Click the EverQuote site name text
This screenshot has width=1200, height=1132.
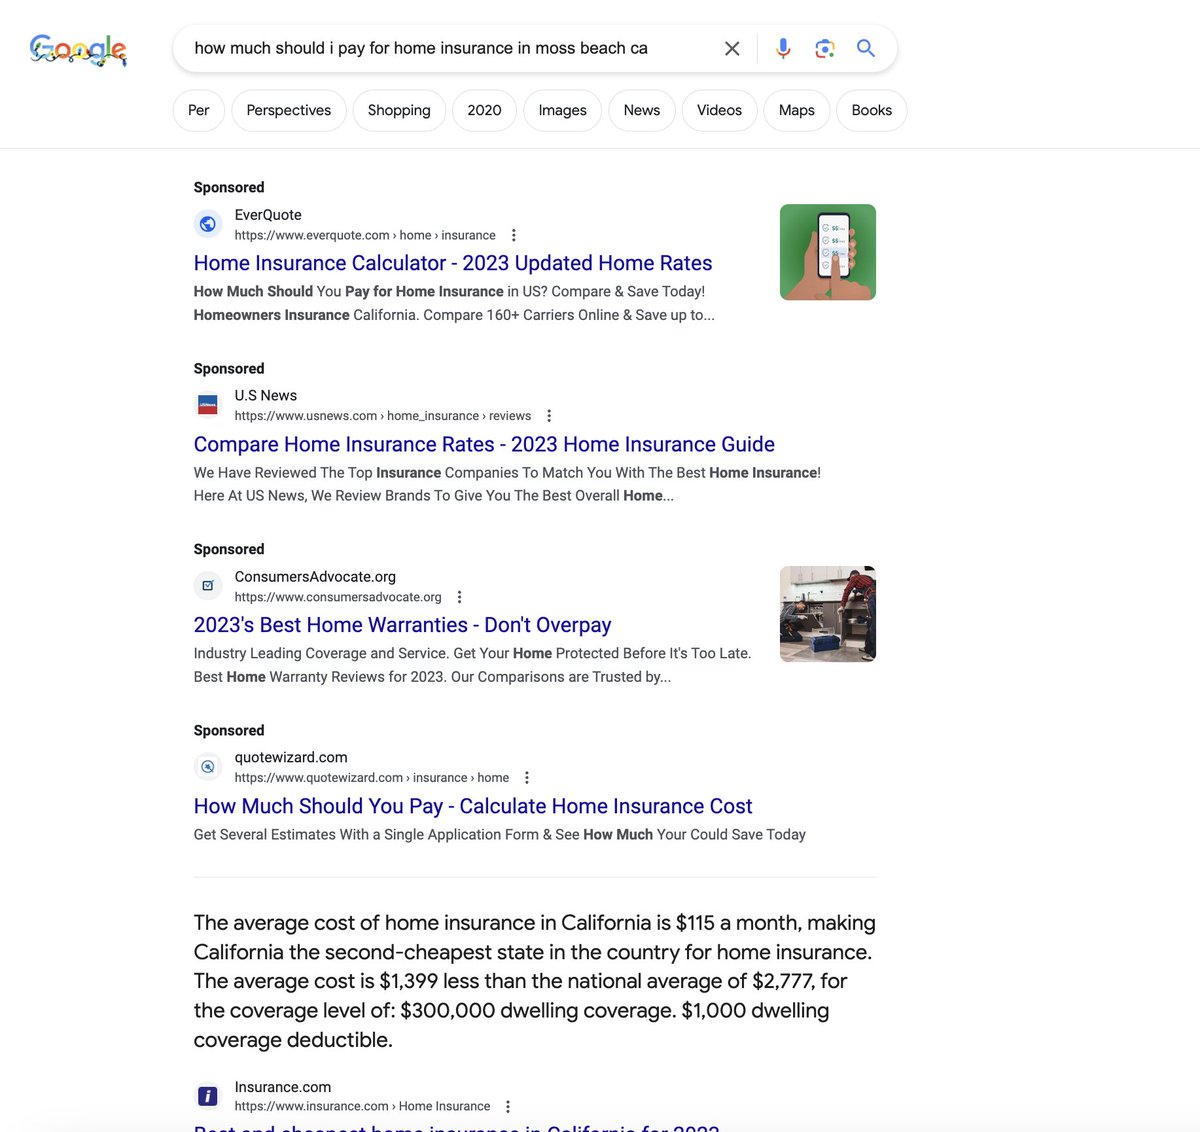268,215
